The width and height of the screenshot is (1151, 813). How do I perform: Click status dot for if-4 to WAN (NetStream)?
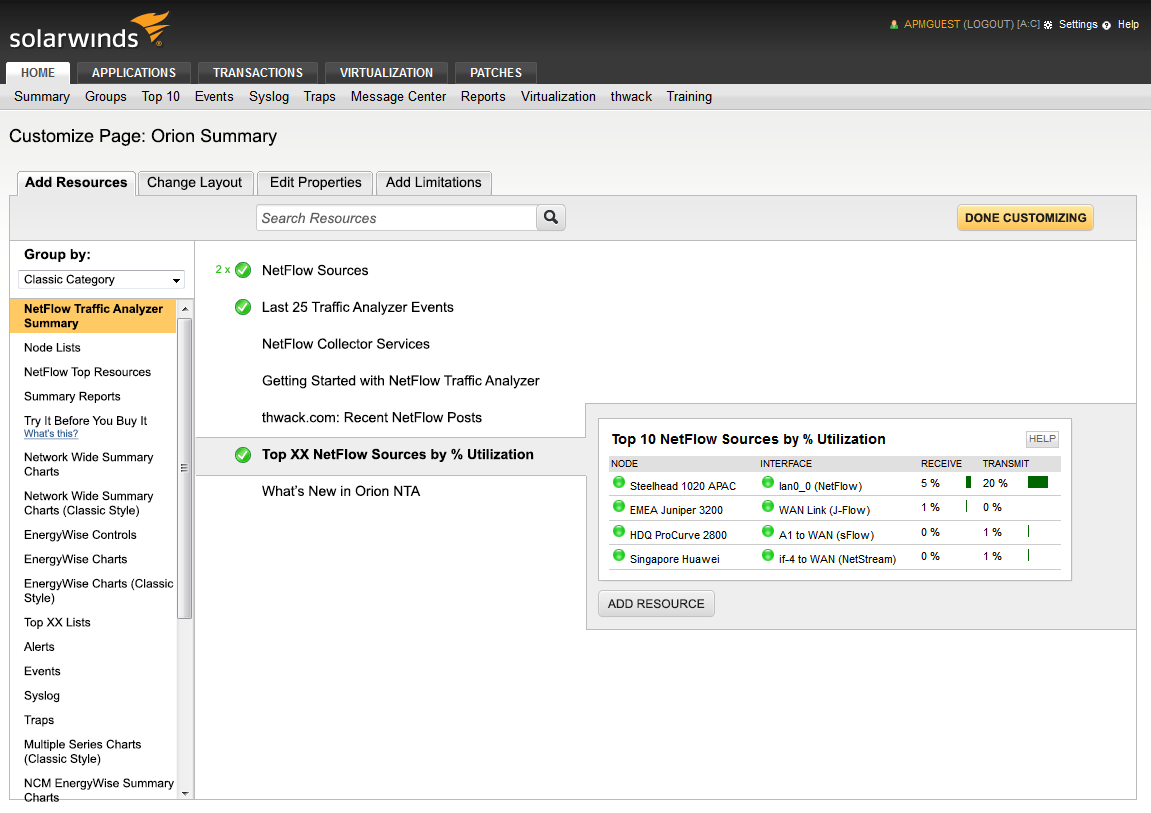click(768, 555)
